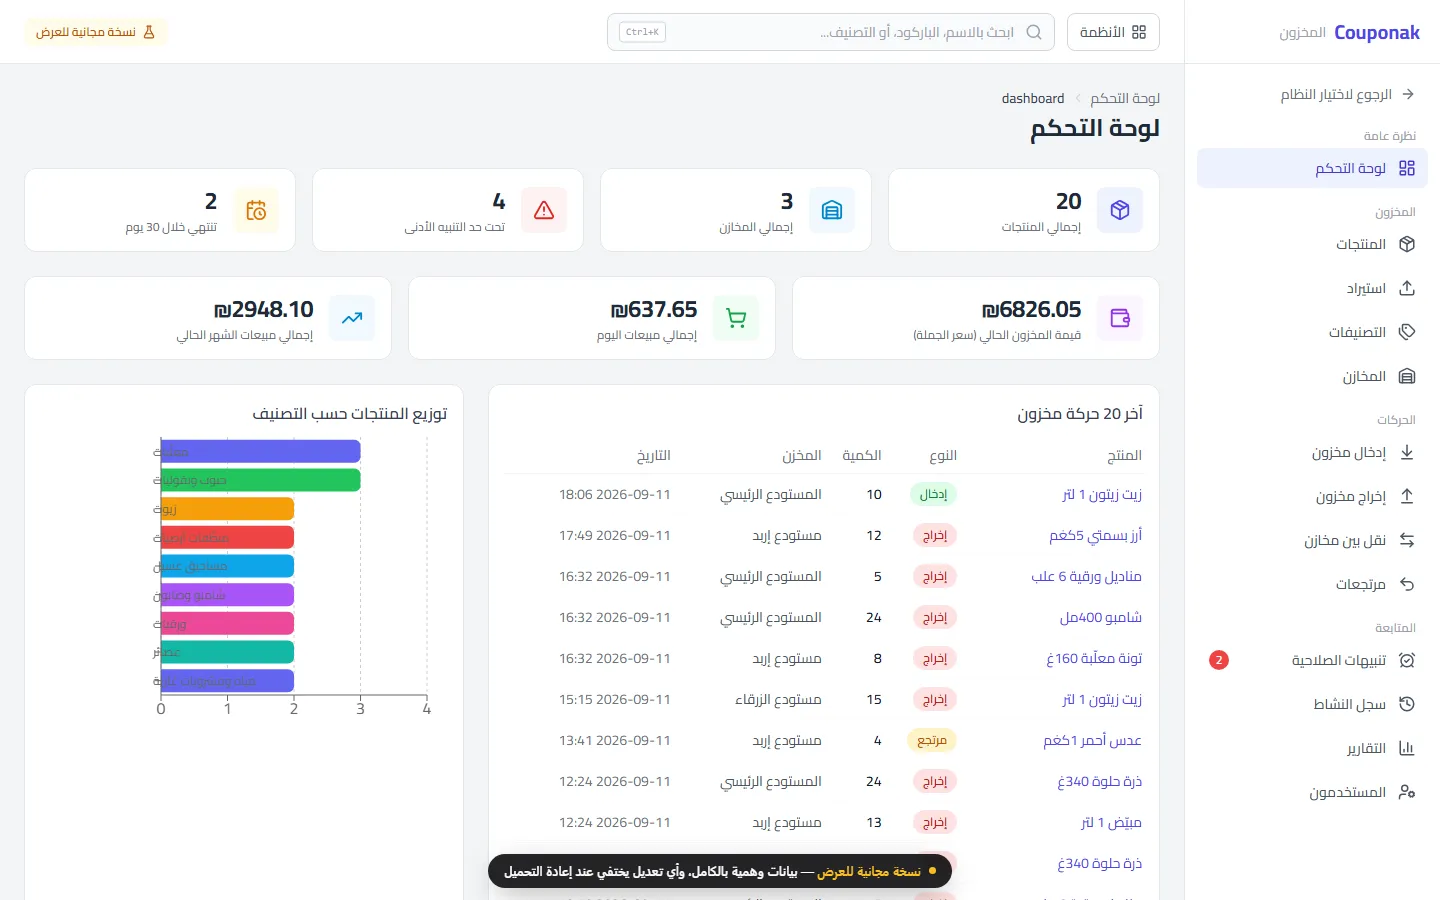
Task: Click the wallet icon on stock value card
Action: [x=1120, y=318]
